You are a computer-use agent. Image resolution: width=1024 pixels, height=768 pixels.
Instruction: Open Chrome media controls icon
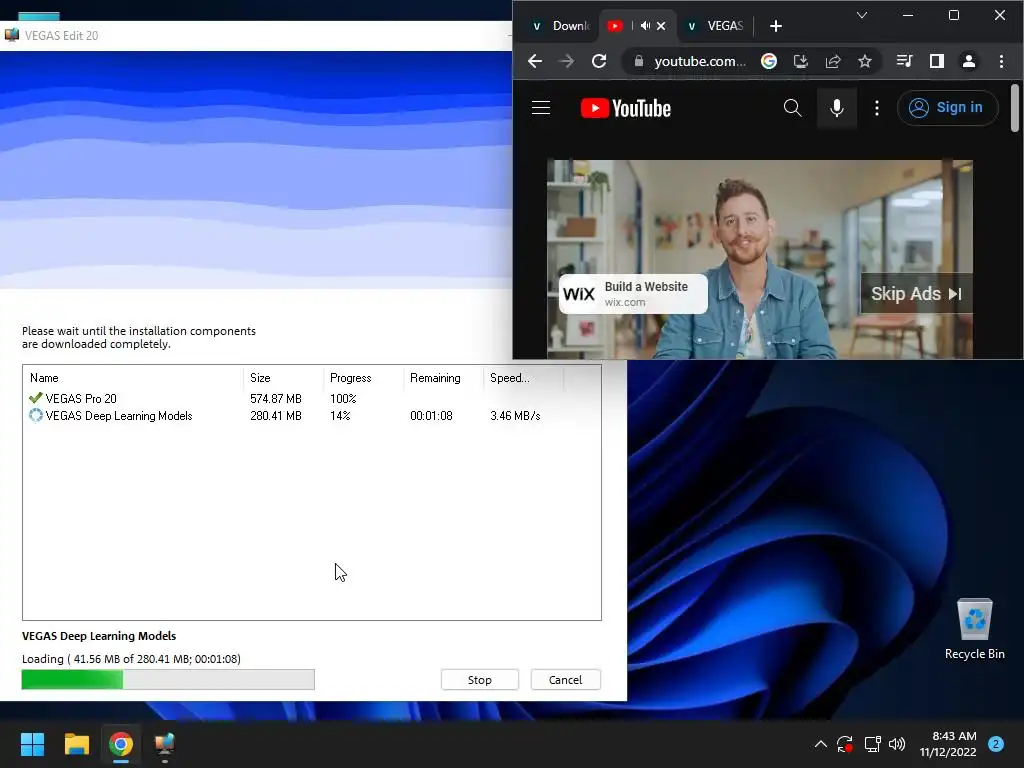[x=904, y=61]
